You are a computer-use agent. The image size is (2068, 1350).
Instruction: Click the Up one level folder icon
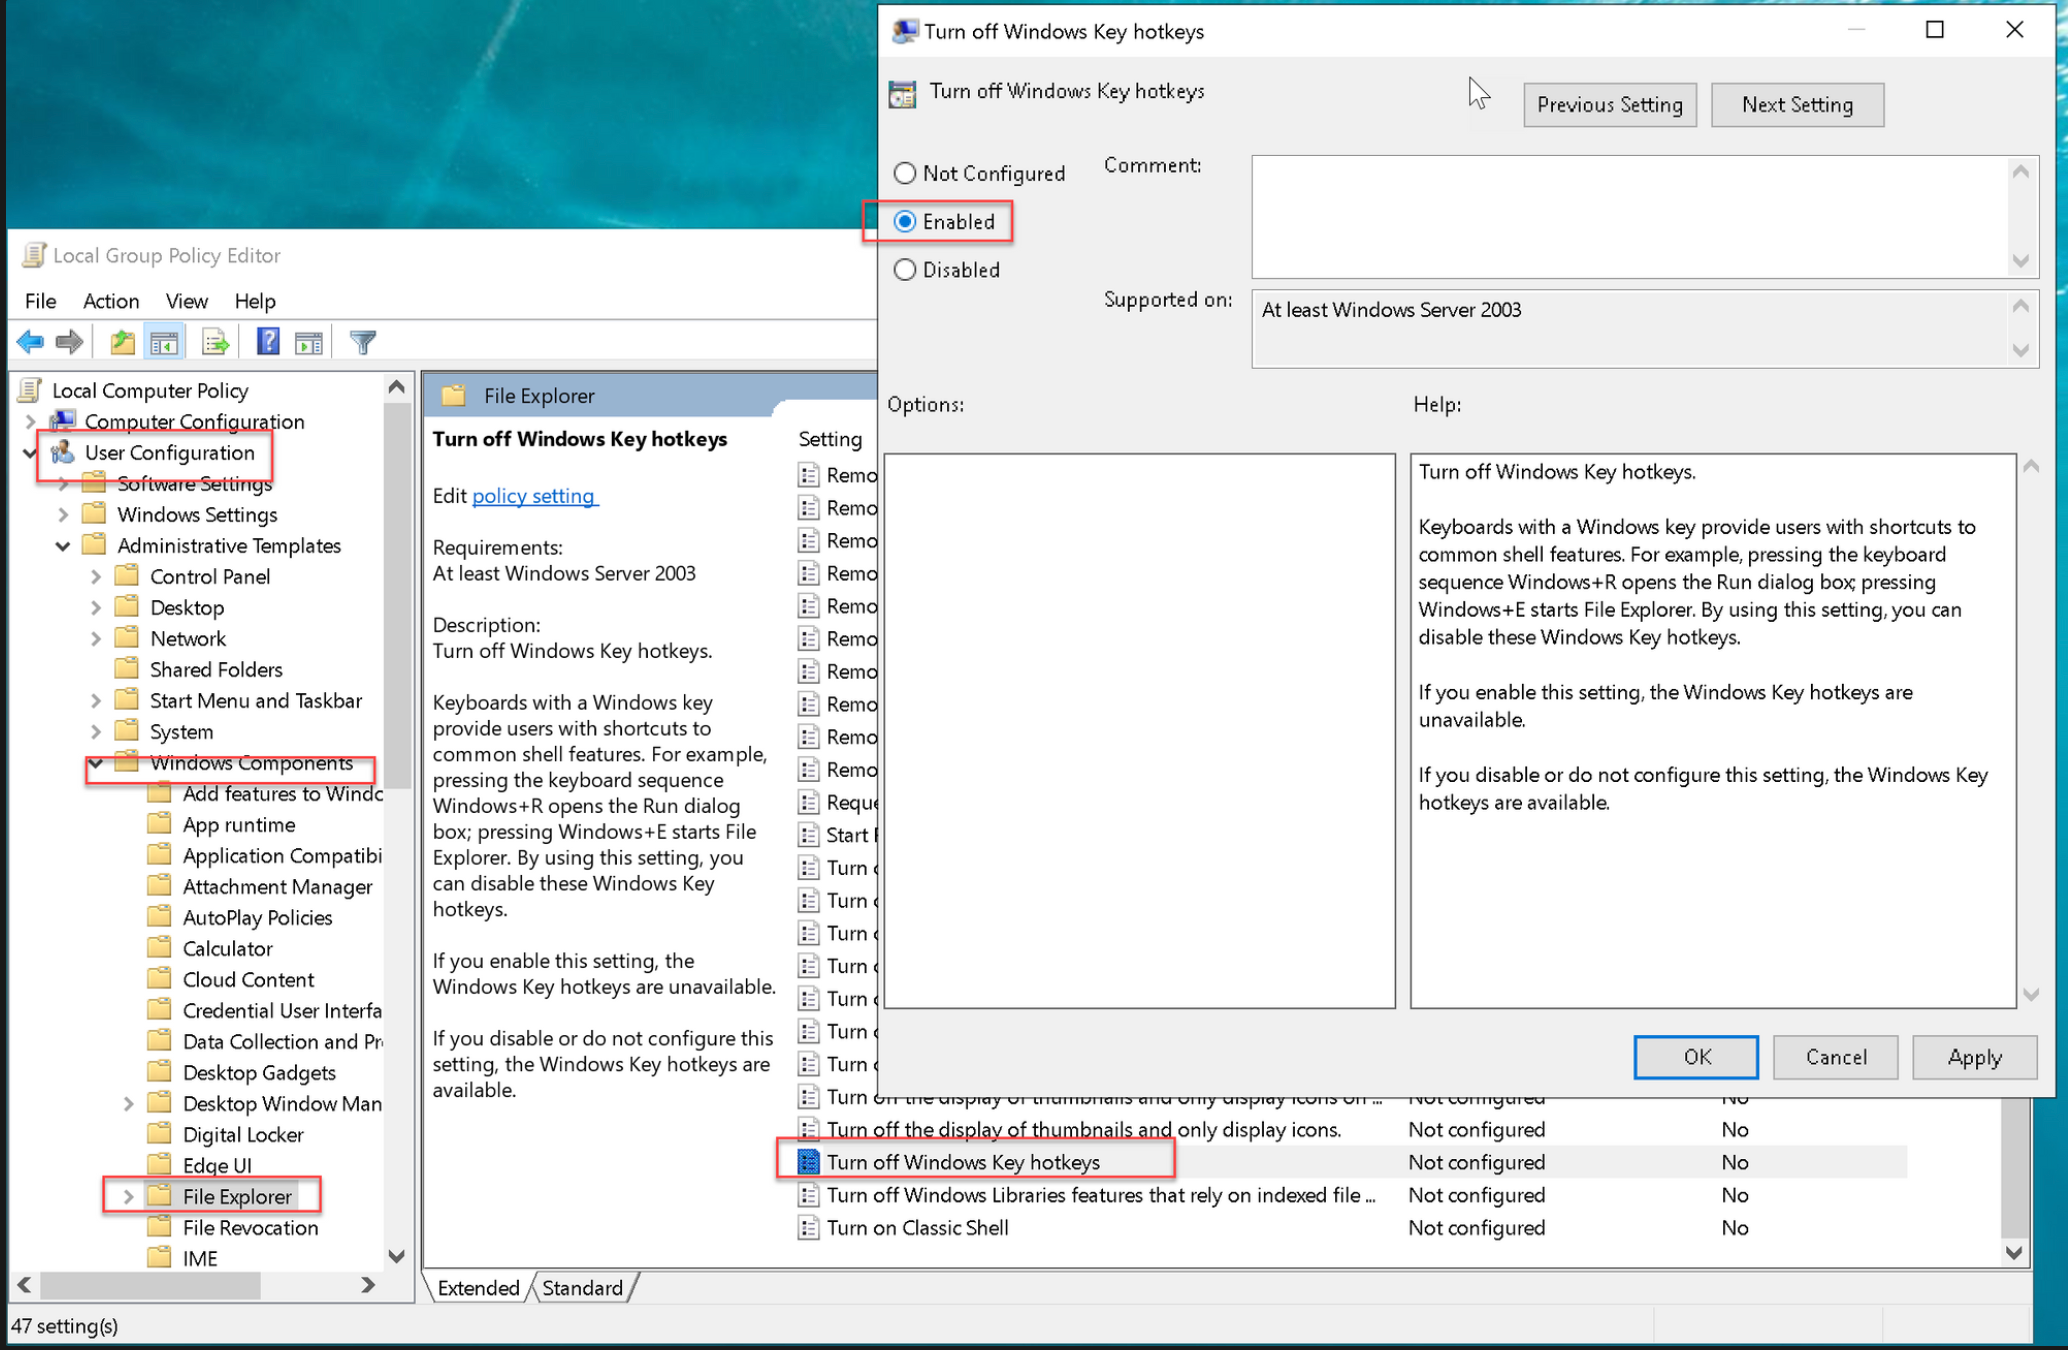point(122,343)
